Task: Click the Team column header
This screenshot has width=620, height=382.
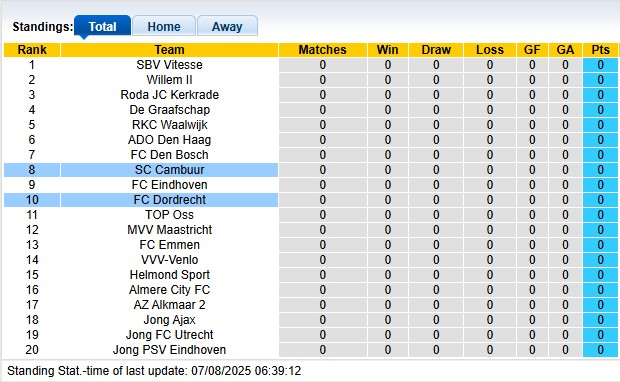Action: pyautogui.click(x=169, y=50)
